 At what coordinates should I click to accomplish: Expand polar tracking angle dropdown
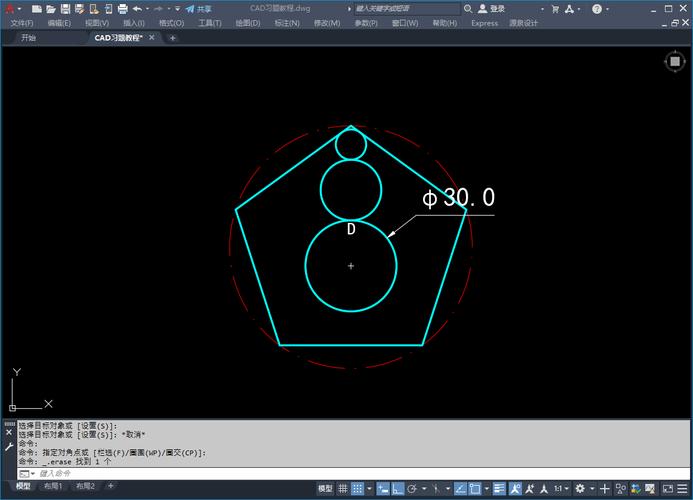[424, 489]
